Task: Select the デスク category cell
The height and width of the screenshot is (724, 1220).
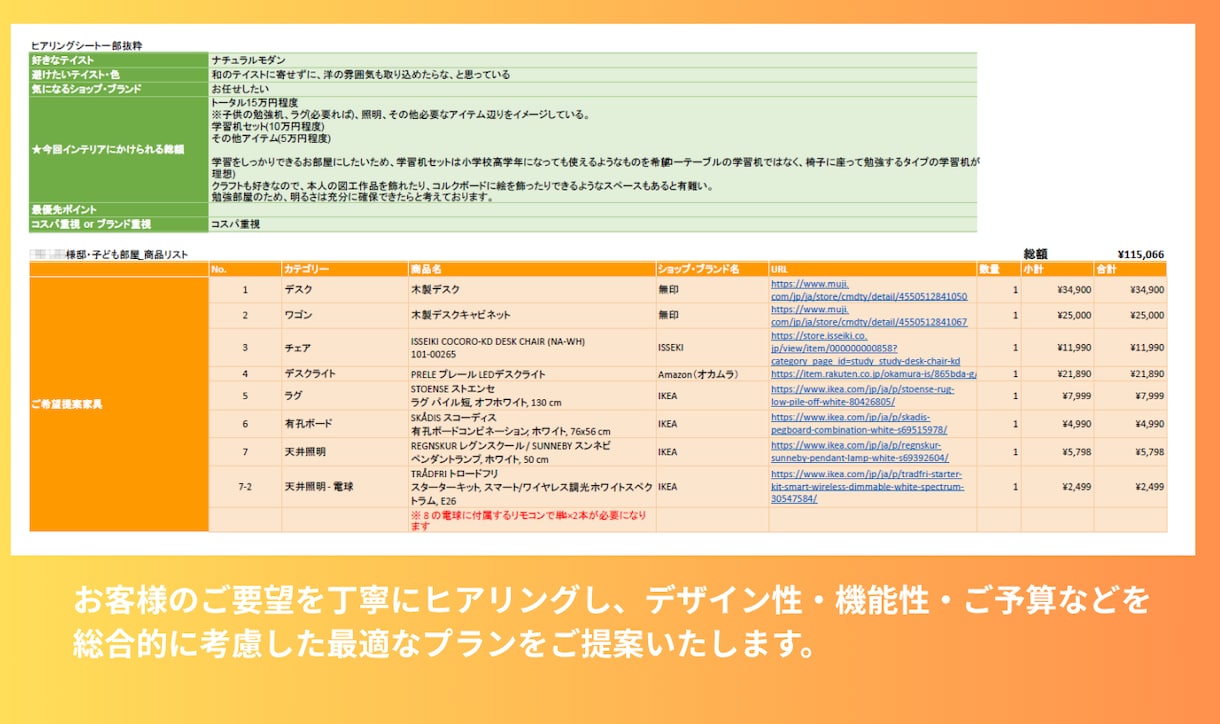Action: [345, 290]
